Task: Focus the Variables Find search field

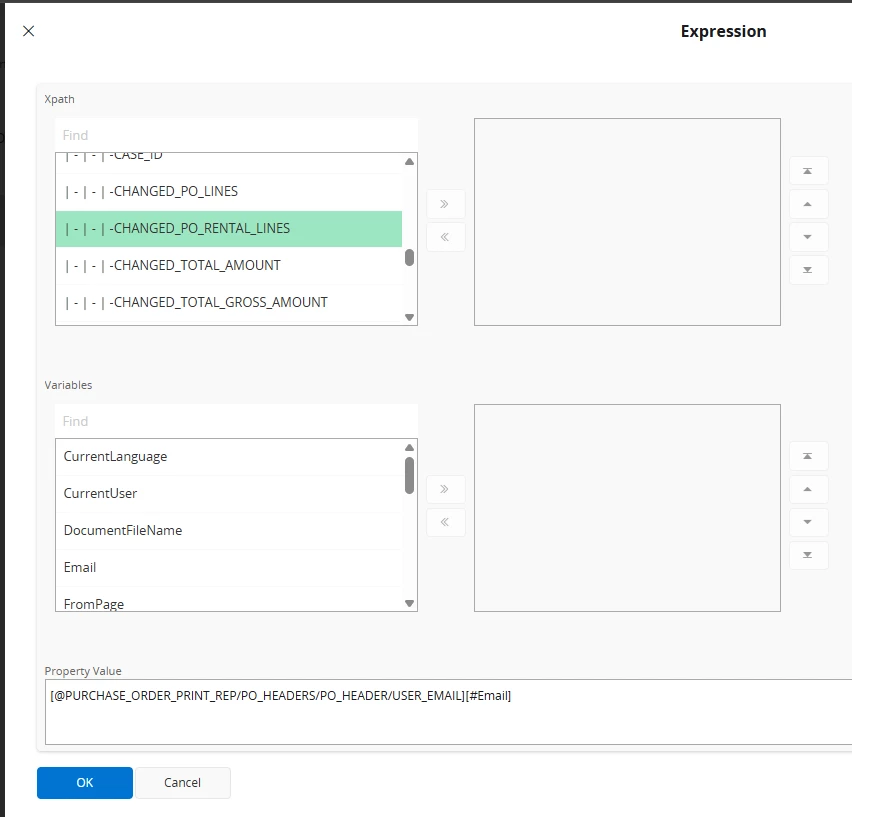Action: 236,421
